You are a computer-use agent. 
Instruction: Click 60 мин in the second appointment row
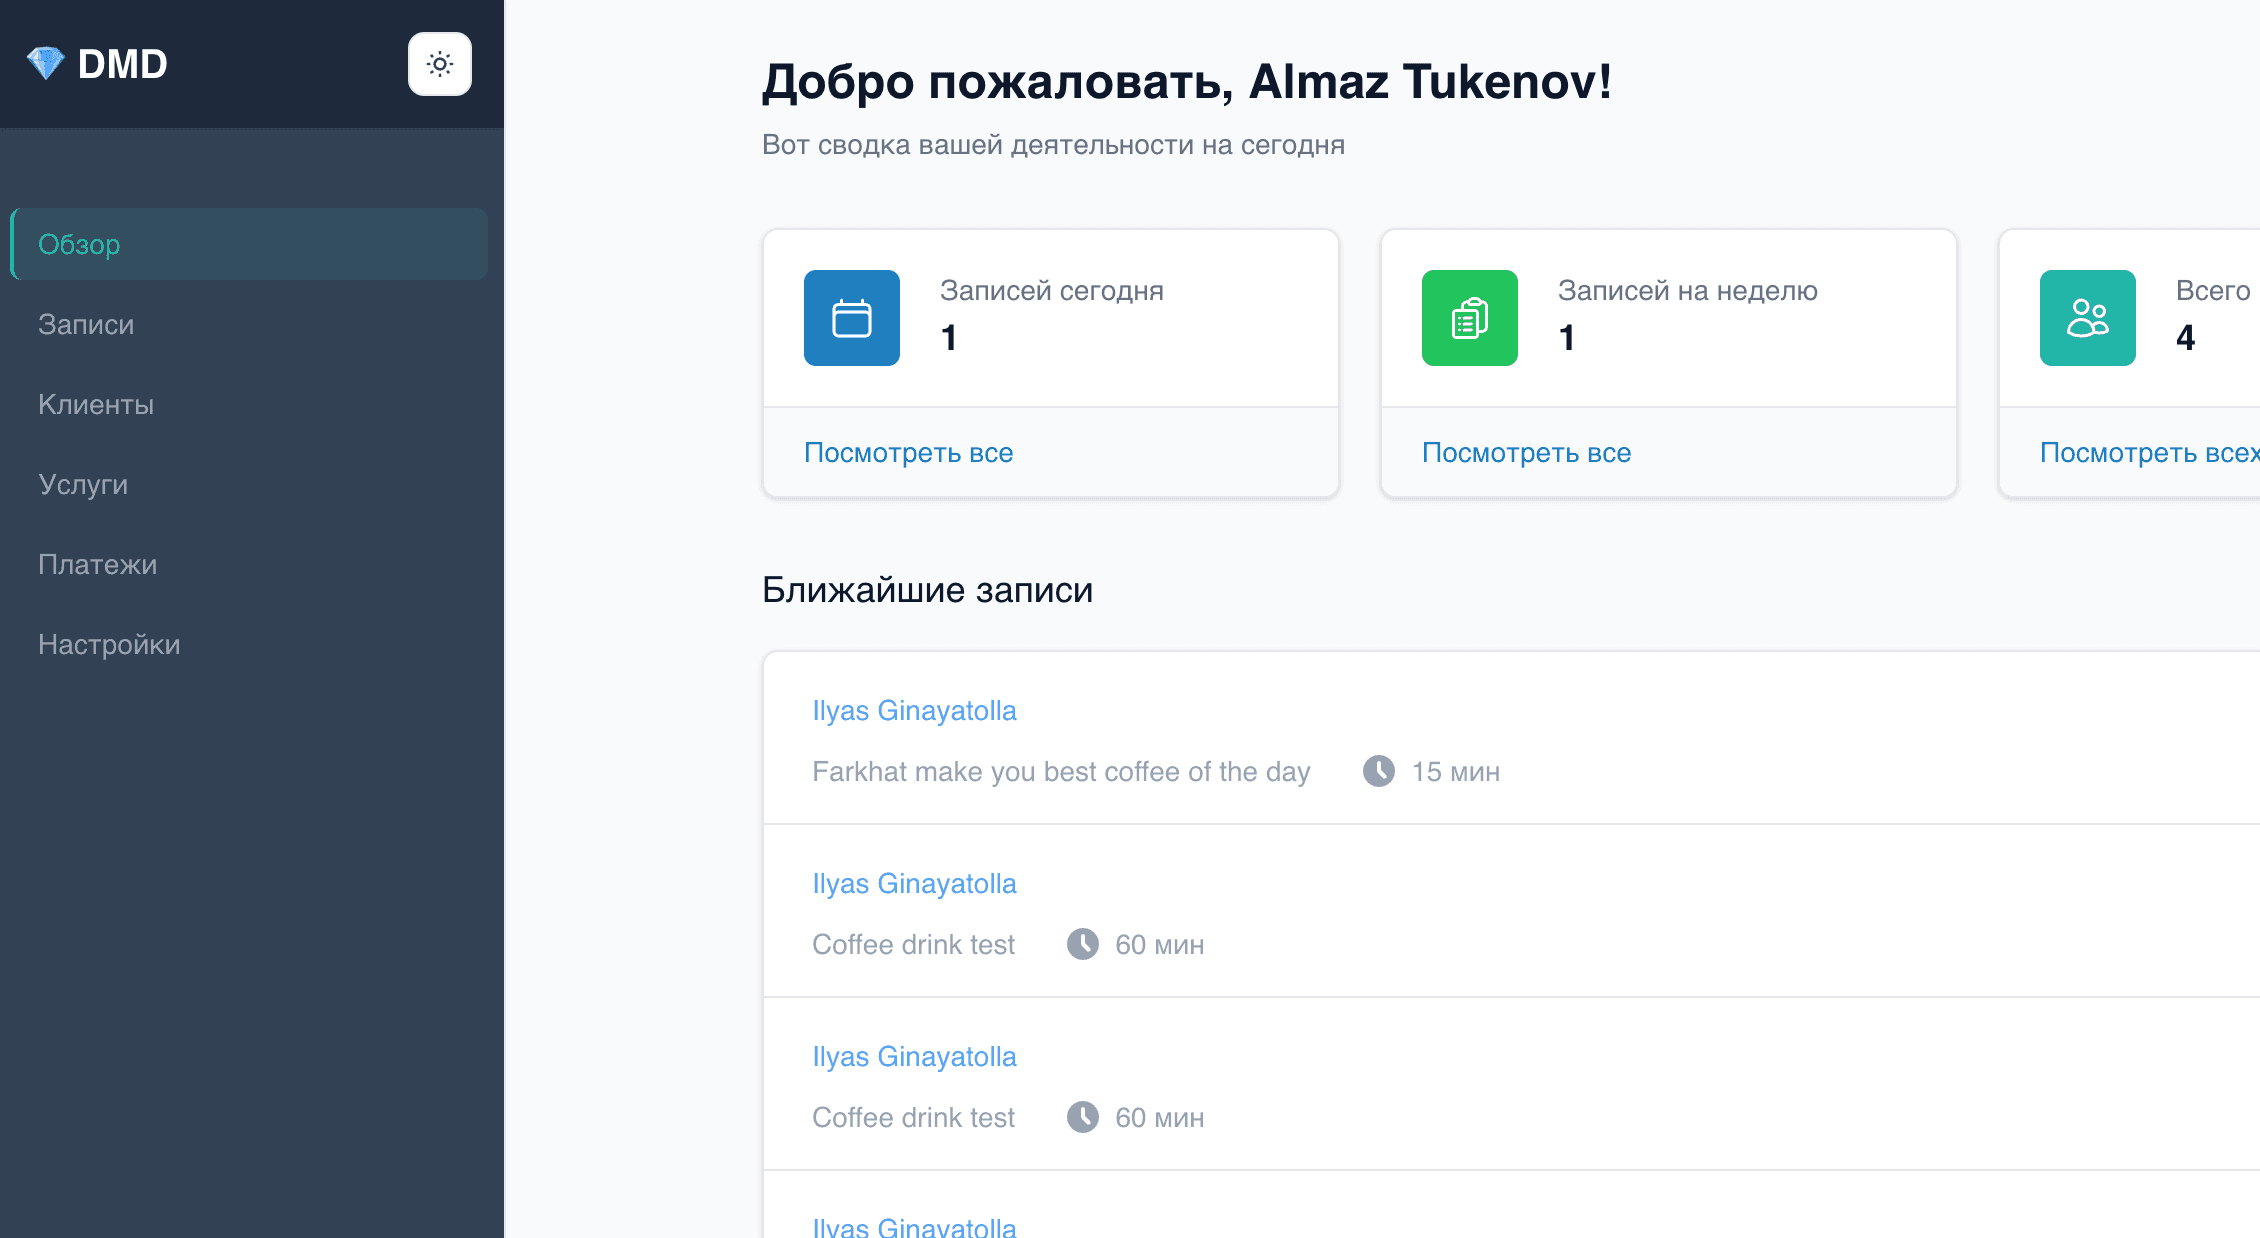(x=1160, y=945)
